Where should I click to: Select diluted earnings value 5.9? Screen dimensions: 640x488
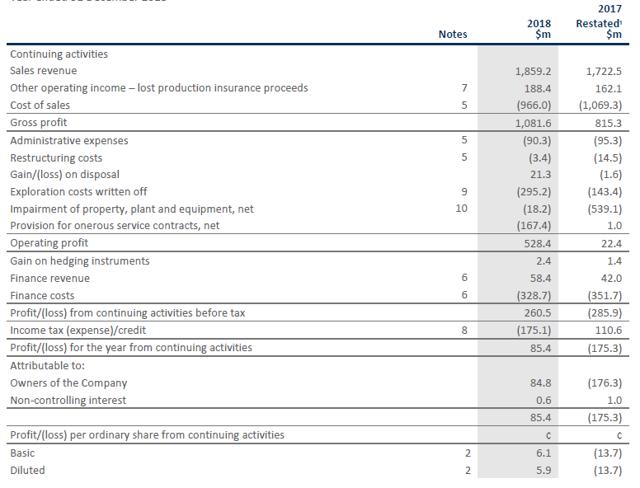(x=544, y=470)
